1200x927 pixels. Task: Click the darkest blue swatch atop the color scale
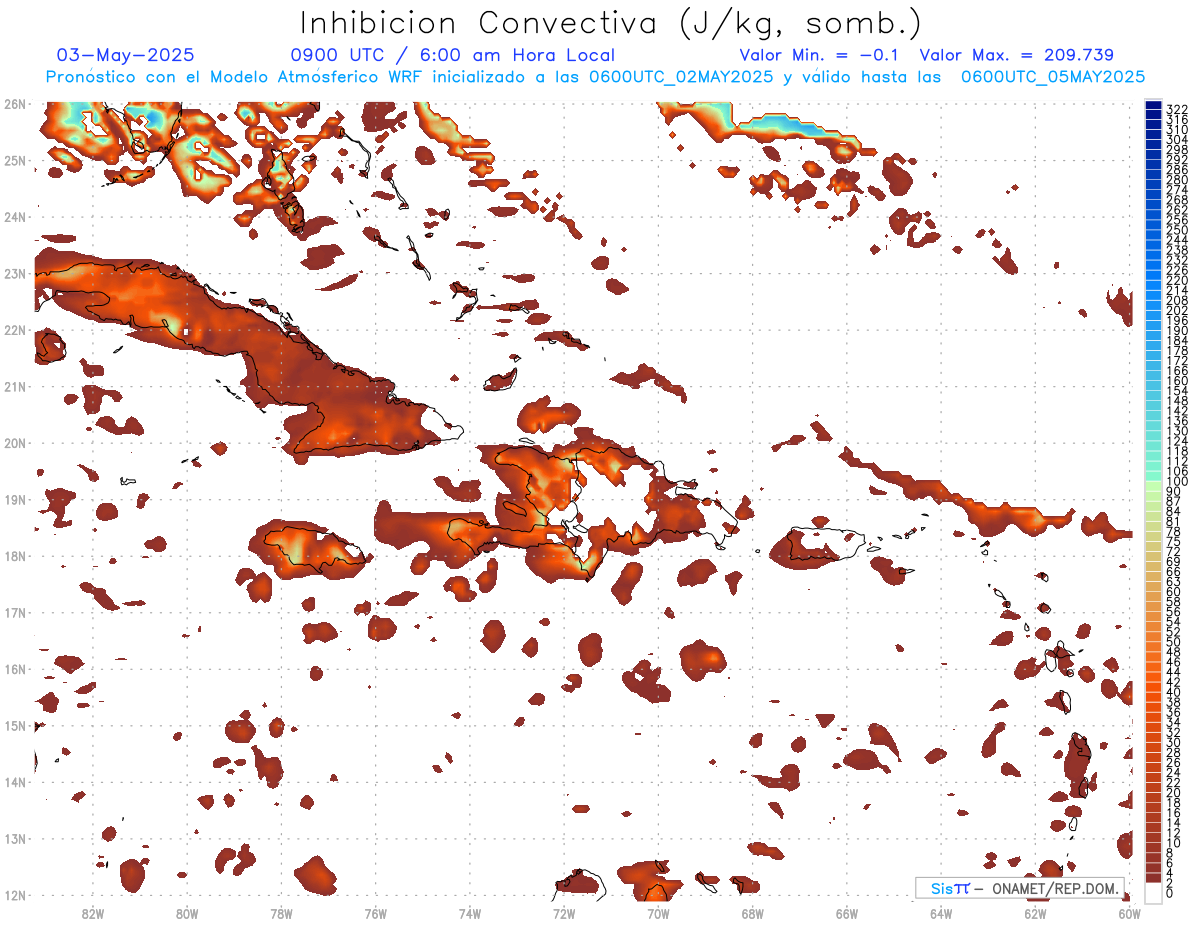[1154, 106]
